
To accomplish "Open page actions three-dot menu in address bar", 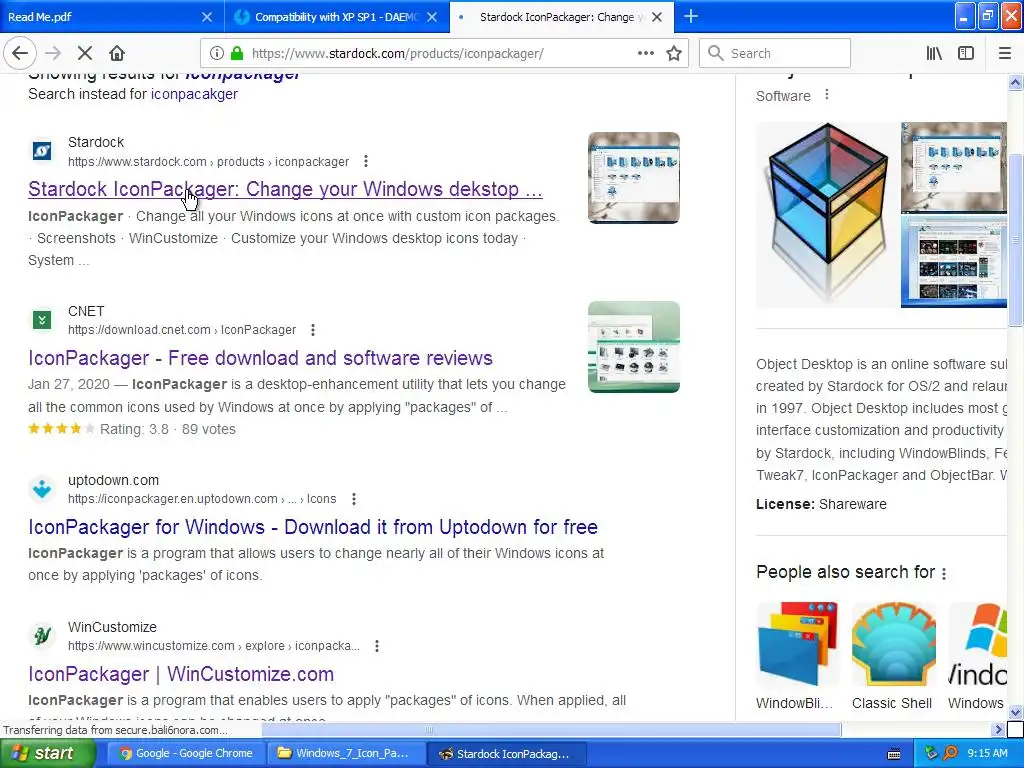I will coord(645,53).
